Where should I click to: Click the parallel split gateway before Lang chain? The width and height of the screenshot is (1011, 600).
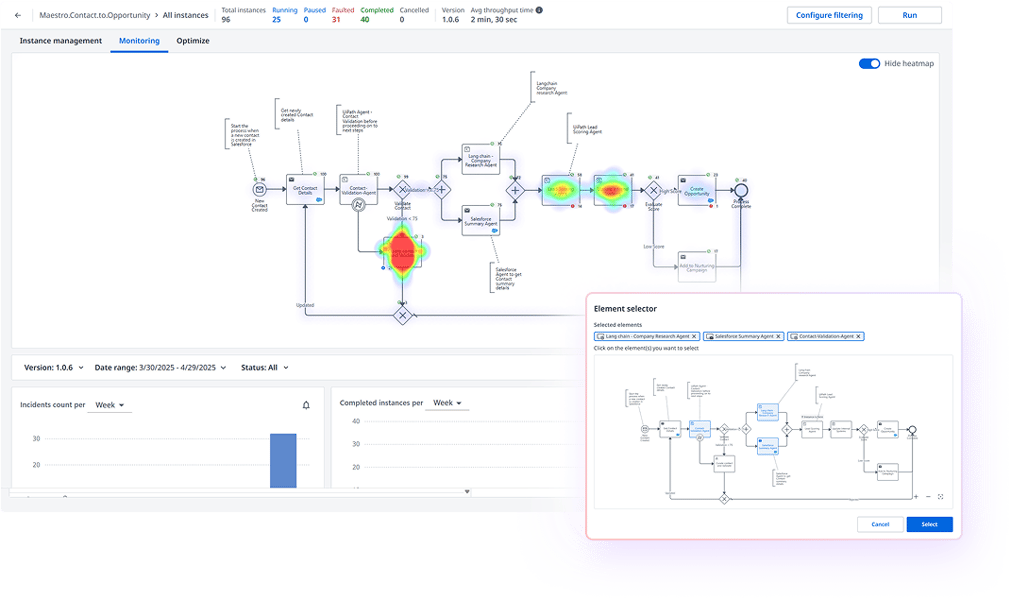click(442, 189)
